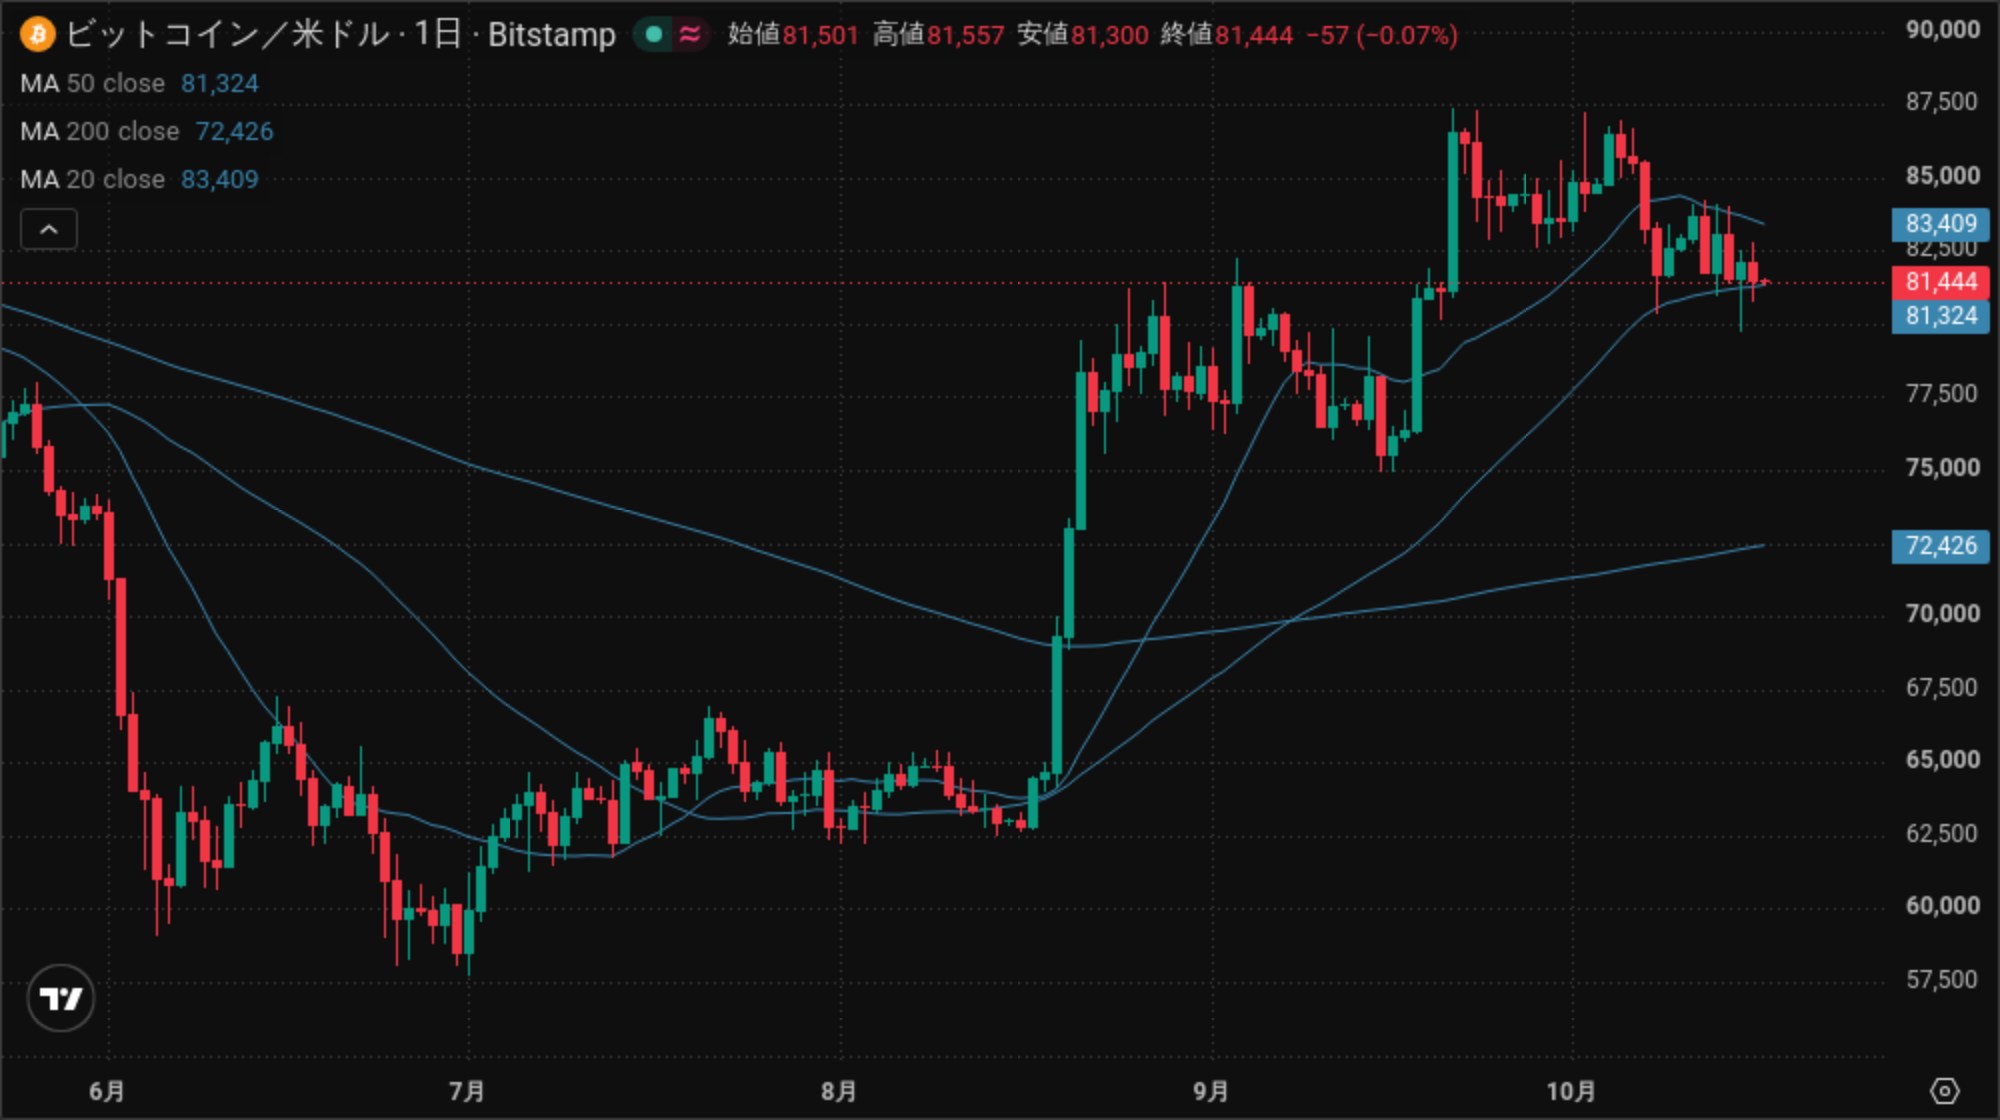Click the 終値 81,444 close value

[1226, 35]
